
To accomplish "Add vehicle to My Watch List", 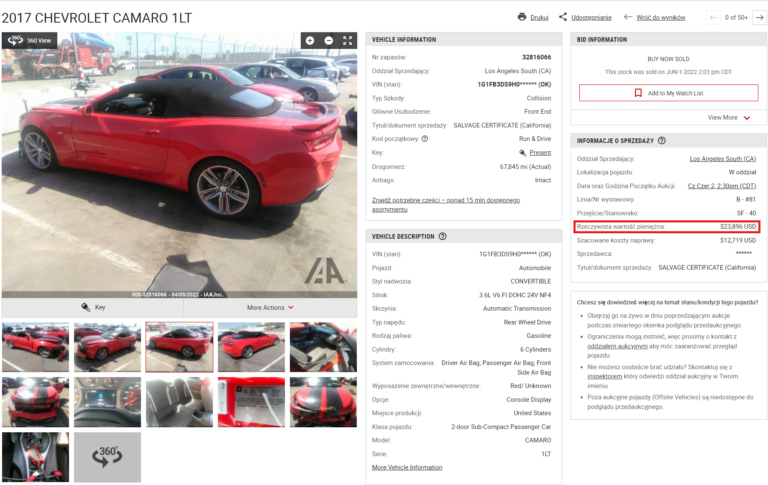I will click(x=668, y=93).
